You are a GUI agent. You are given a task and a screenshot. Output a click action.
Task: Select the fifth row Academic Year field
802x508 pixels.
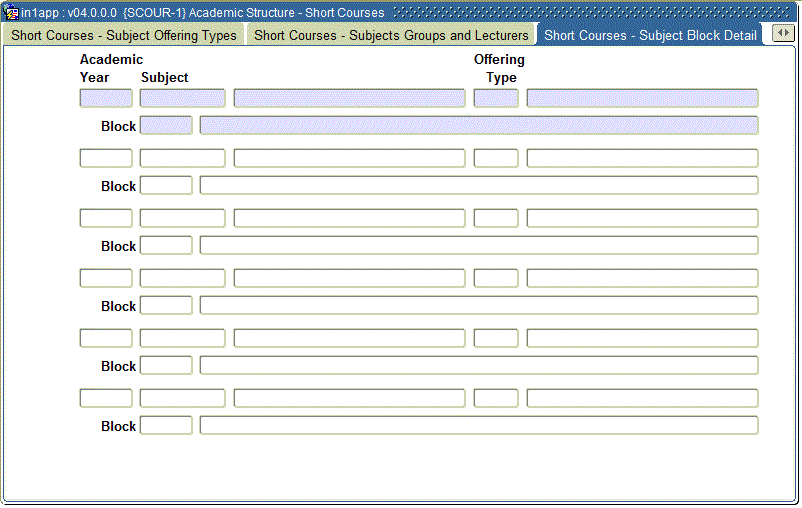[x=106, y=338]
